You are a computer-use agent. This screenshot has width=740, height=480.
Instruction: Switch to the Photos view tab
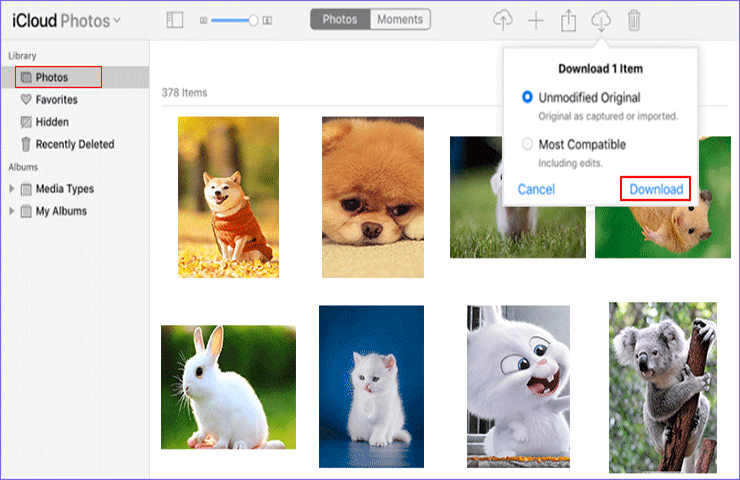(340, 19)
